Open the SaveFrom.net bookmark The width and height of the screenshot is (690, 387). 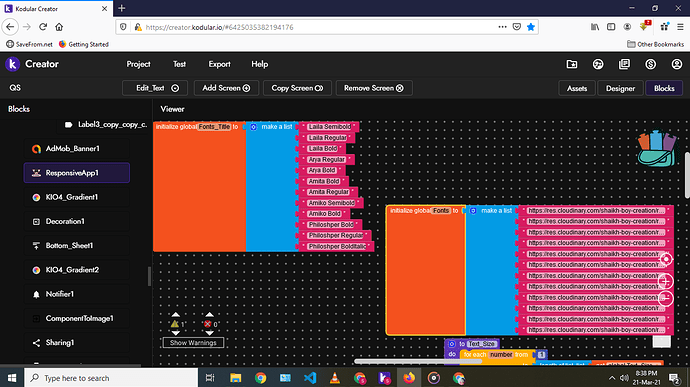pyautogui.click(x=29, y=44)
